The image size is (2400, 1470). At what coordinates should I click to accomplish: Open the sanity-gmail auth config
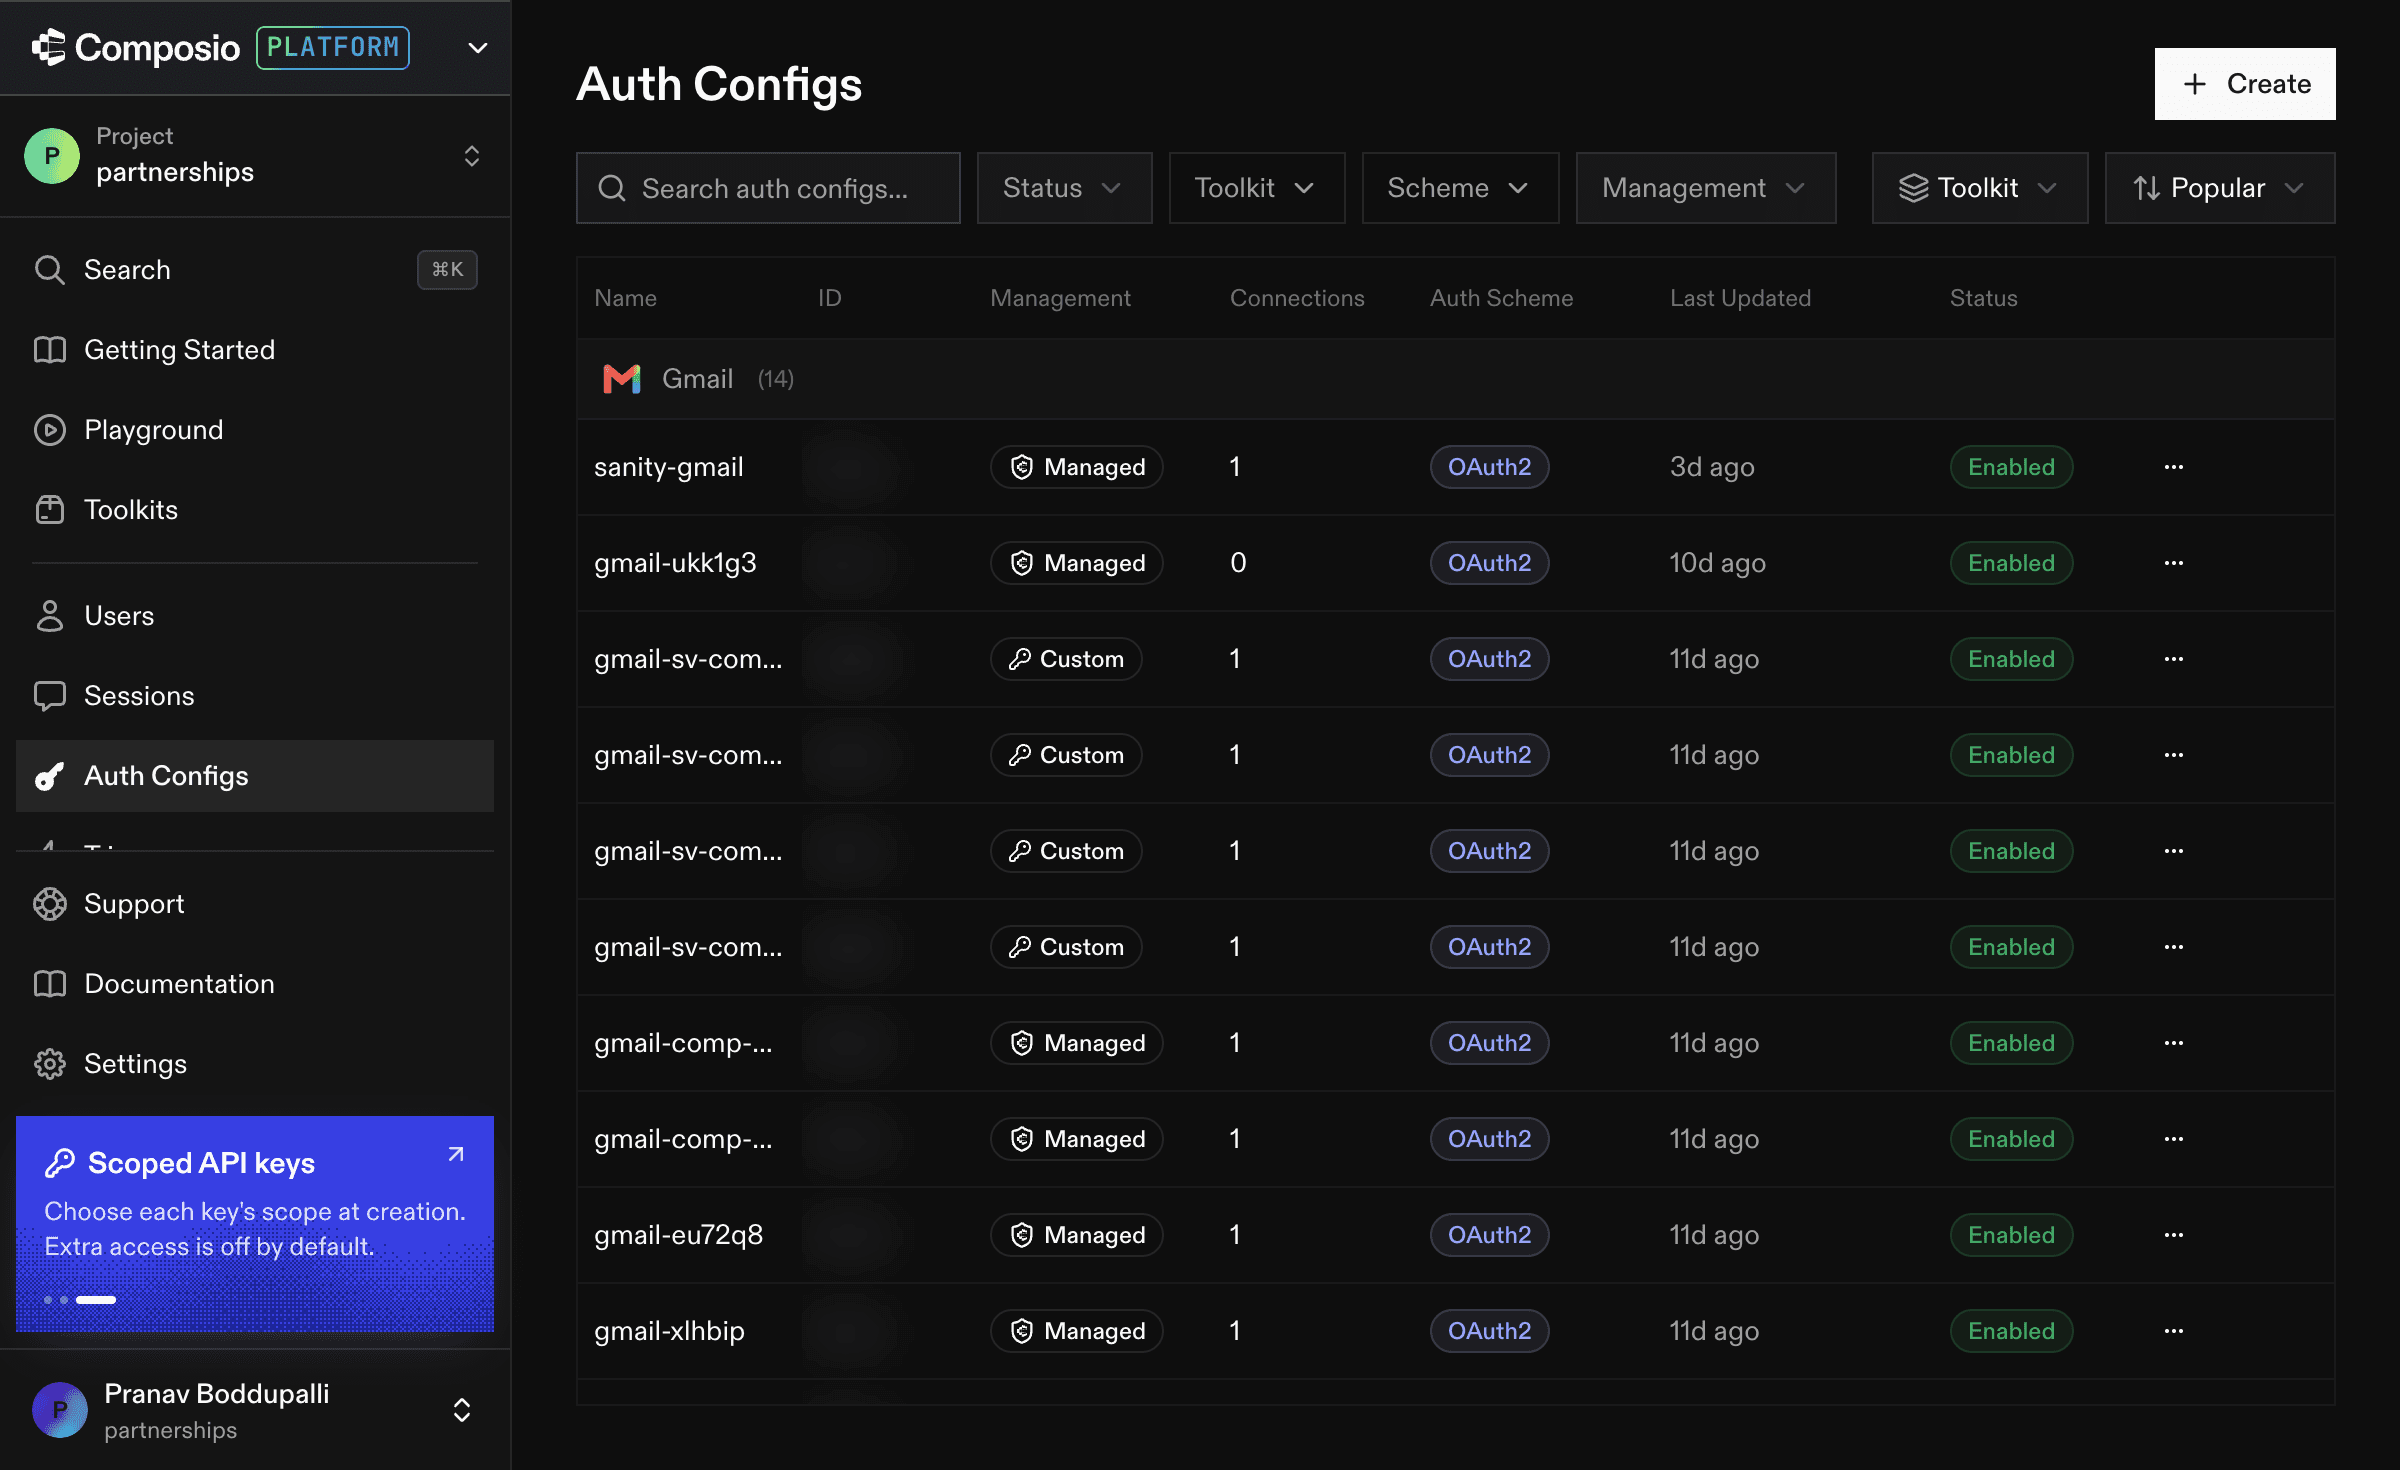click(x=668, y=467)
